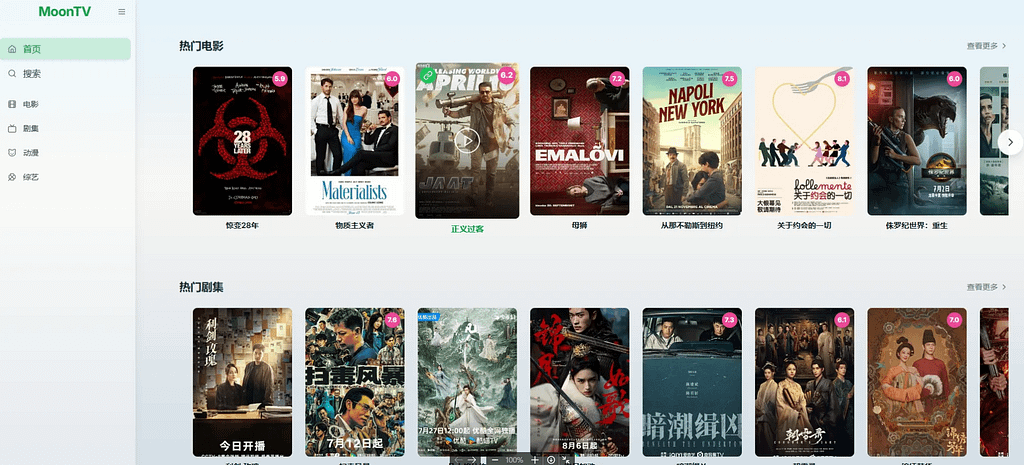This screenshot has width=1024, height=465.
Task: Click the MoonTV logo
Action: pos(65,12)
